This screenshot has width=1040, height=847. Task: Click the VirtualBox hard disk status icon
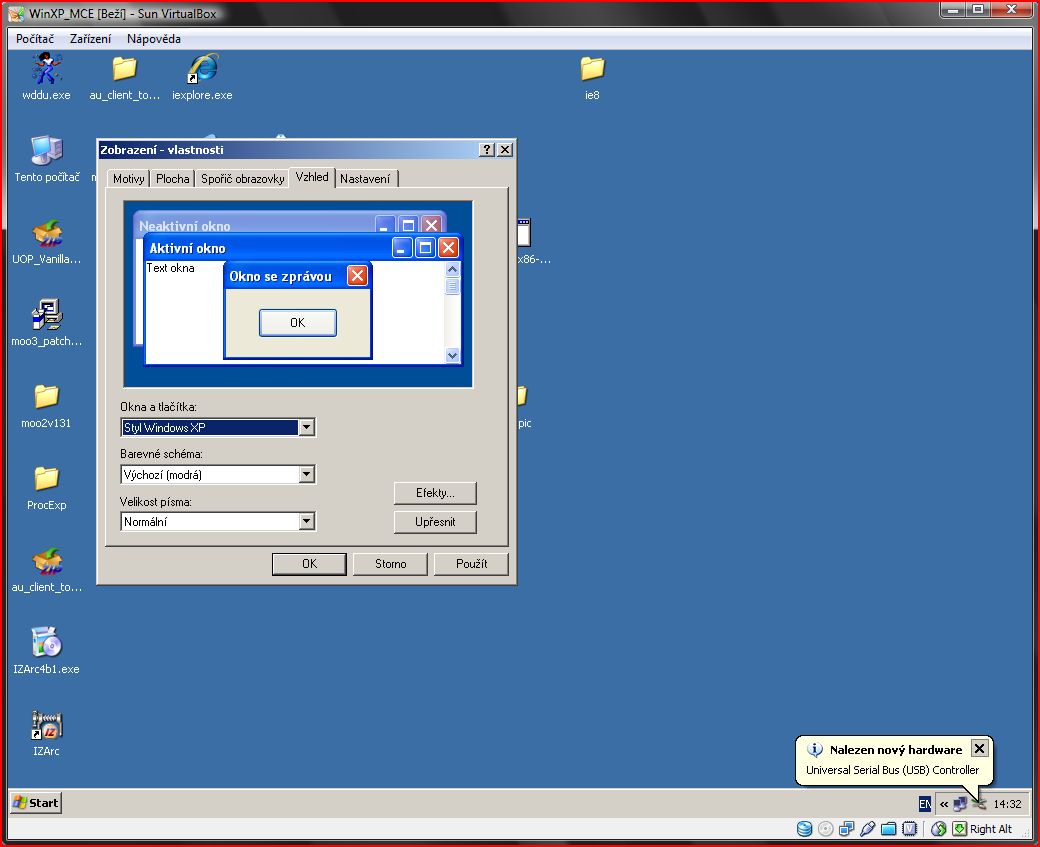click(805, 829)
